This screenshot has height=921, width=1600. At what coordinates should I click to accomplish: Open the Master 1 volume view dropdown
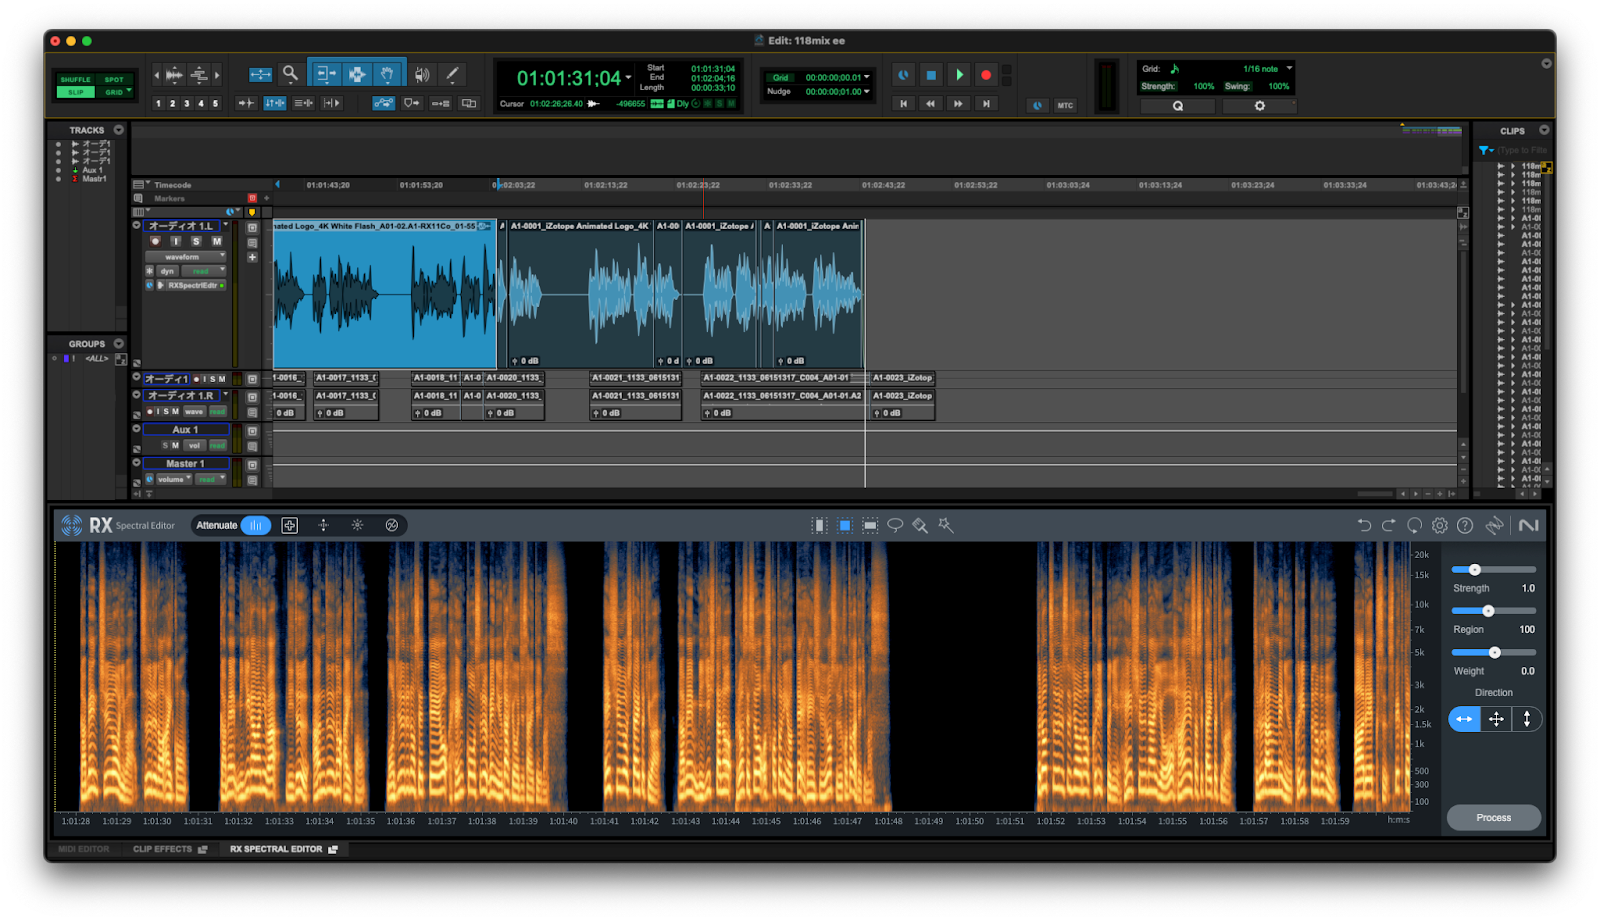174,480
